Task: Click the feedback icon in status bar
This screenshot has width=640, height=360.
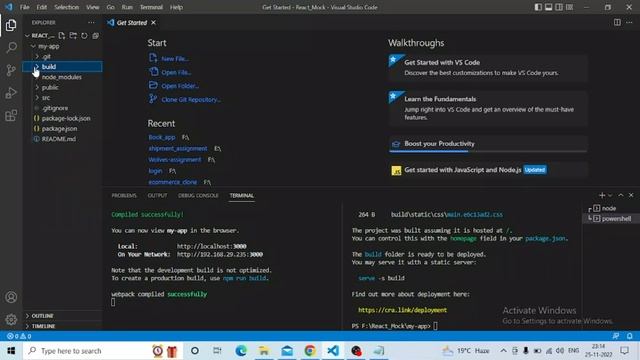Action: pos(616,336)
